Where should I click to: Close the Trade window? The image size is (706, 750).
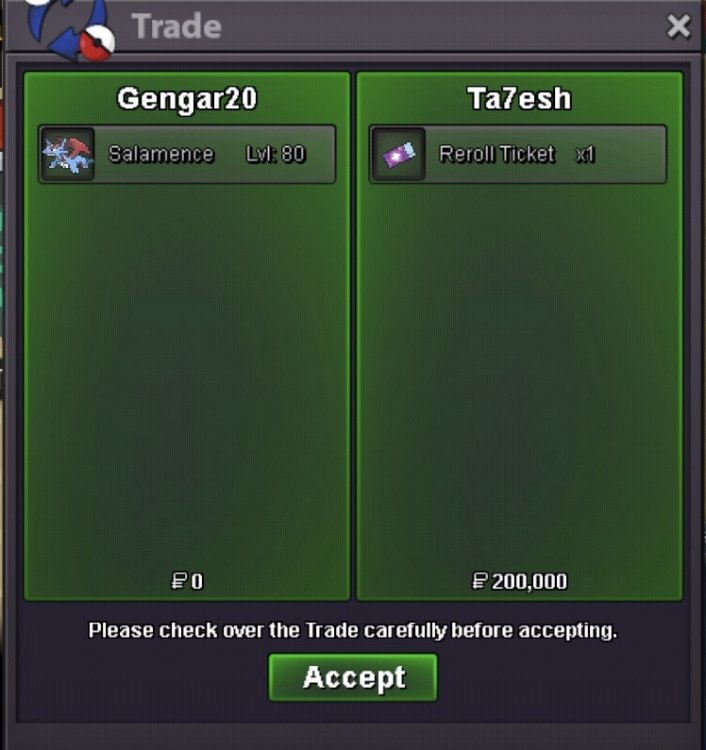pyautogui.click(x=678, y=26)
